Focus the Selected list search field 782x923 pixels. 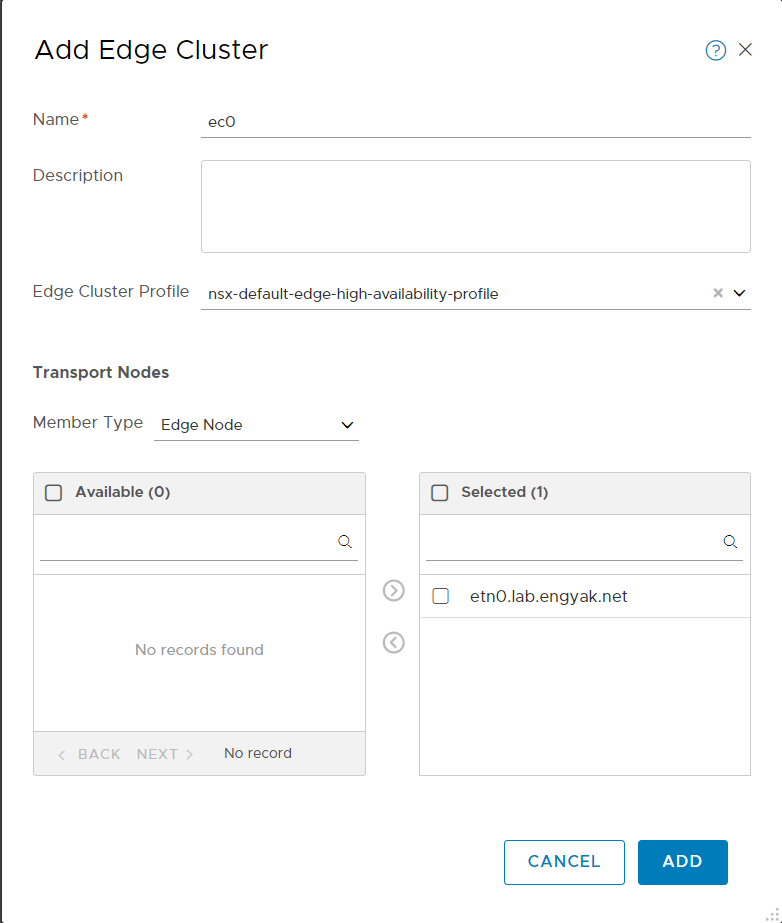click(x=572, y=542)
